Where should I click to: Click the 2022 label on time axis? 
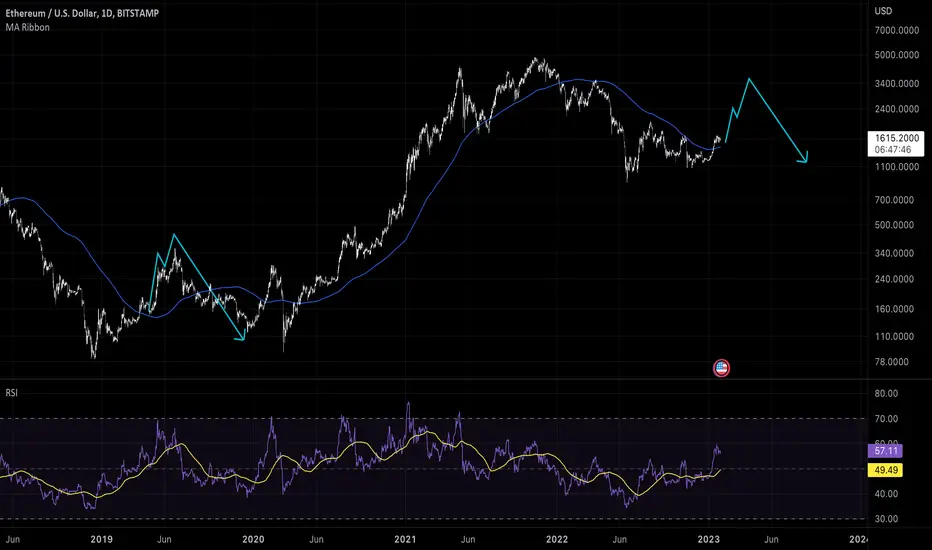tap(557, 540)
